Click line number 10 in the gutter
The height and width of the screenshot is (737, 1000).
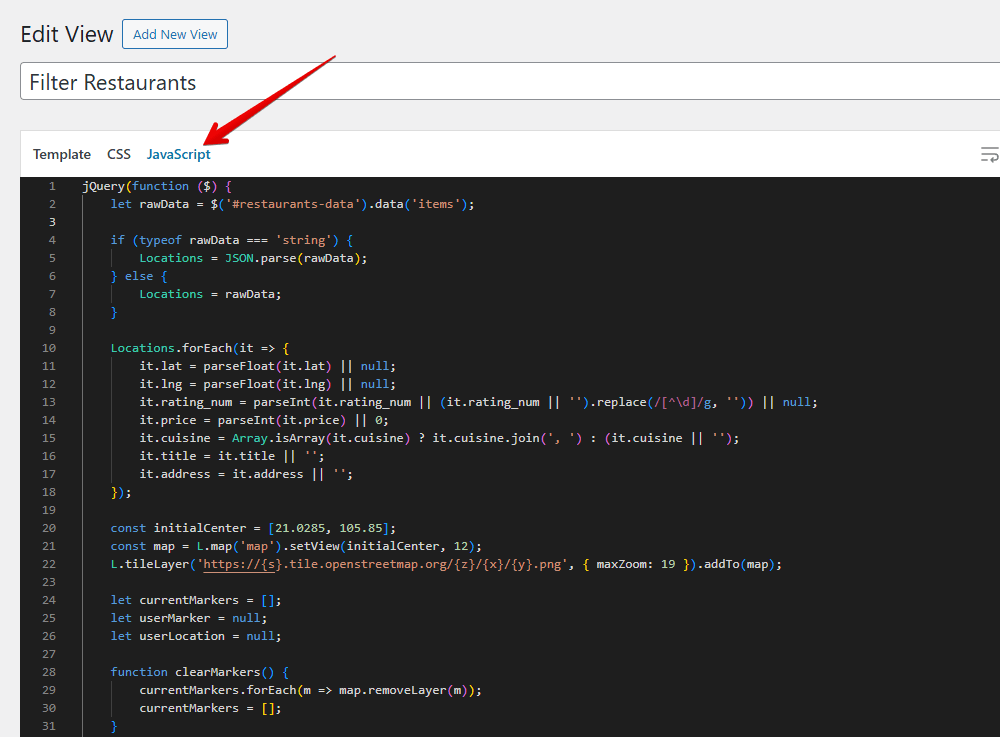pos(48,347)
